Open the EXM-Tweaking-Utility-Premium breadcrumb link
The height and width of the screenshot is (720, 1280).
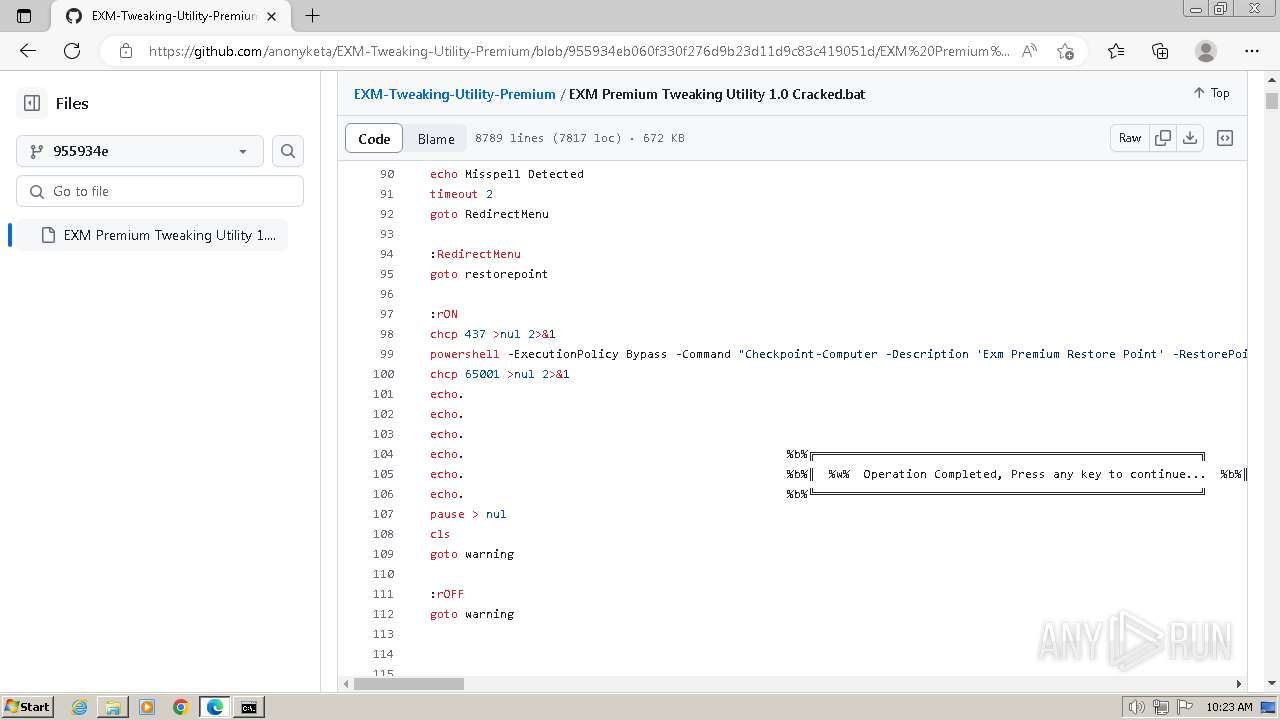tap(454, 94)
